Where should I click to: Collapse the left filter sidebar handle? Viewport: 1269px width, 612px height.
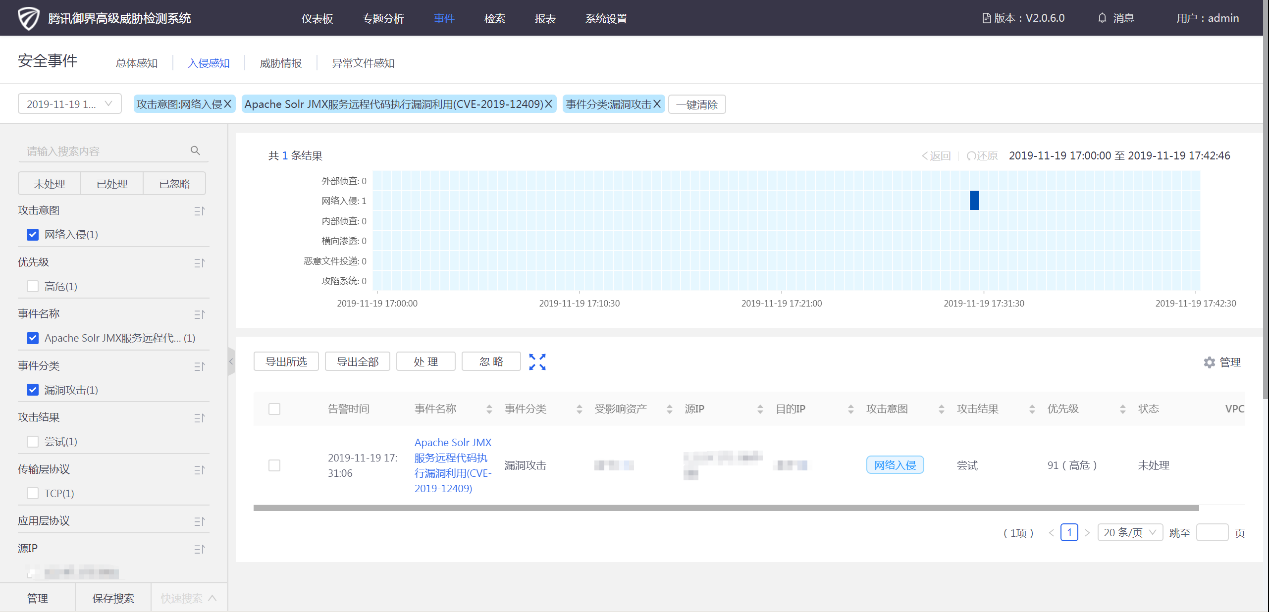tap(231, 361)
